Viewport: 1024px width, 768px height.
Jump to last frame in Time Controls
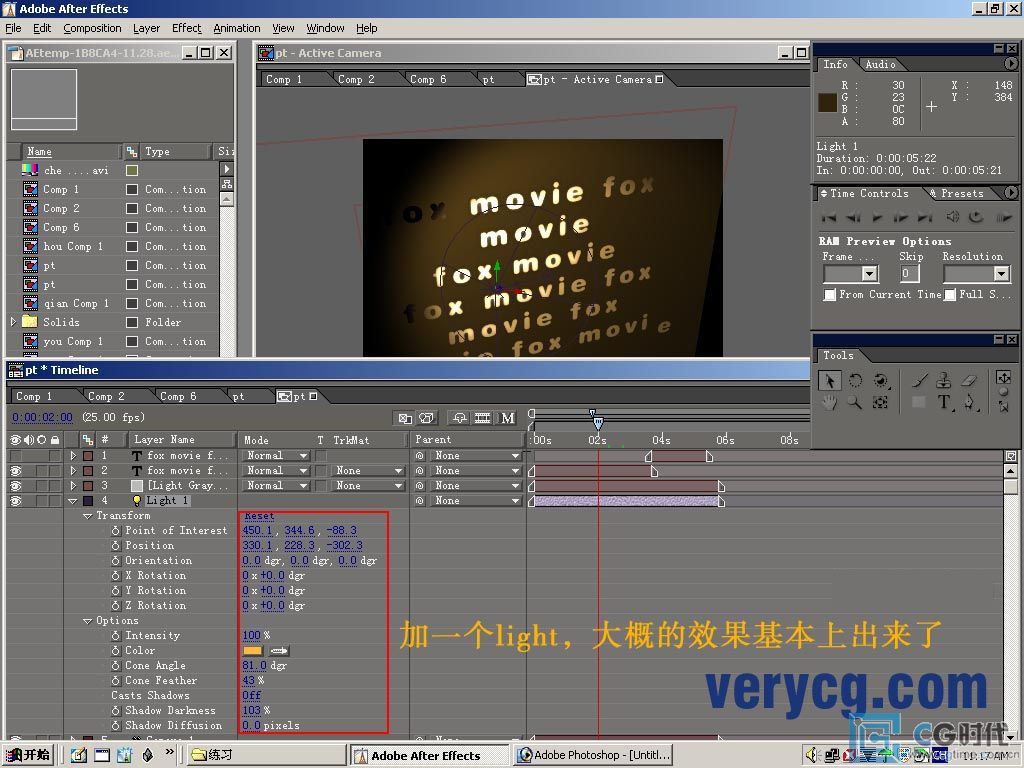(925, 217)
